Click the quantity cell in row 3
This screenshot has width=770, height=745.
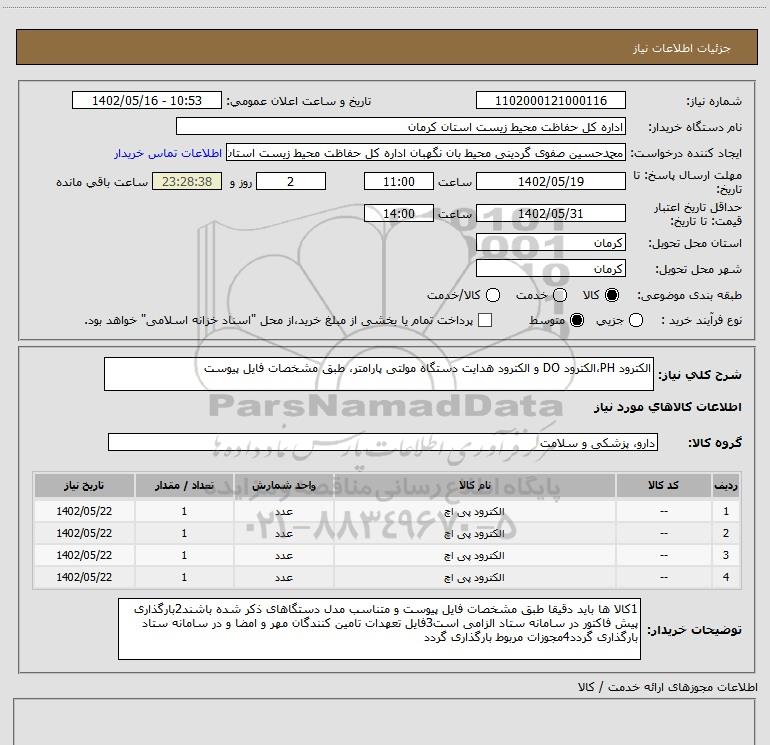click(184, 555)
